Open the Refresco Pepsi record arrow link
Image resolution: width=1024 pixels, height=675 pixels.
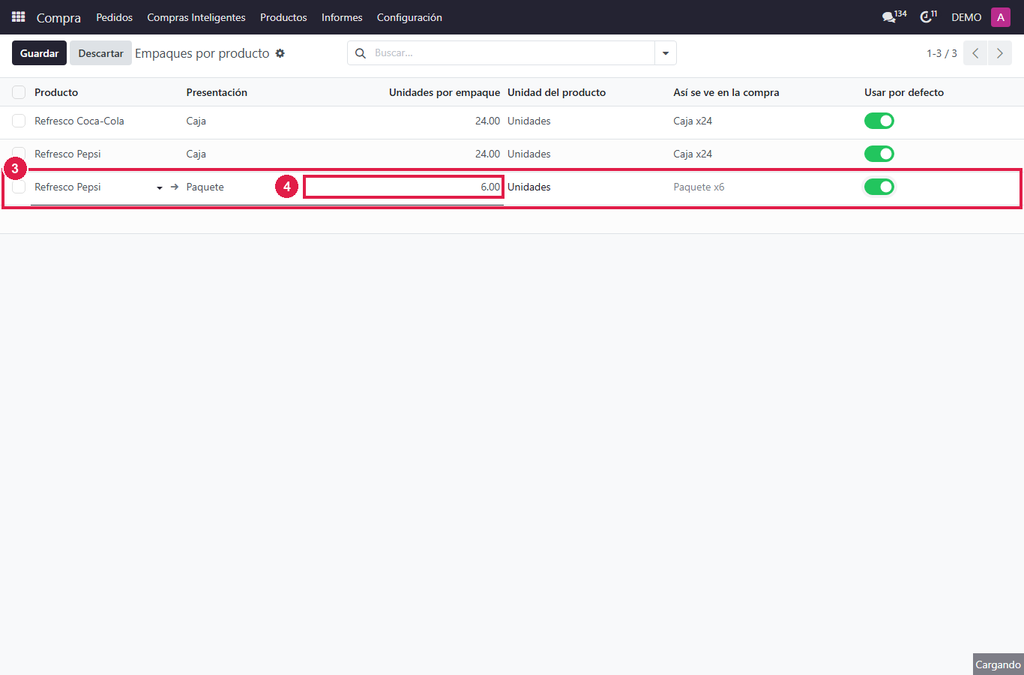tap(174, 187)
